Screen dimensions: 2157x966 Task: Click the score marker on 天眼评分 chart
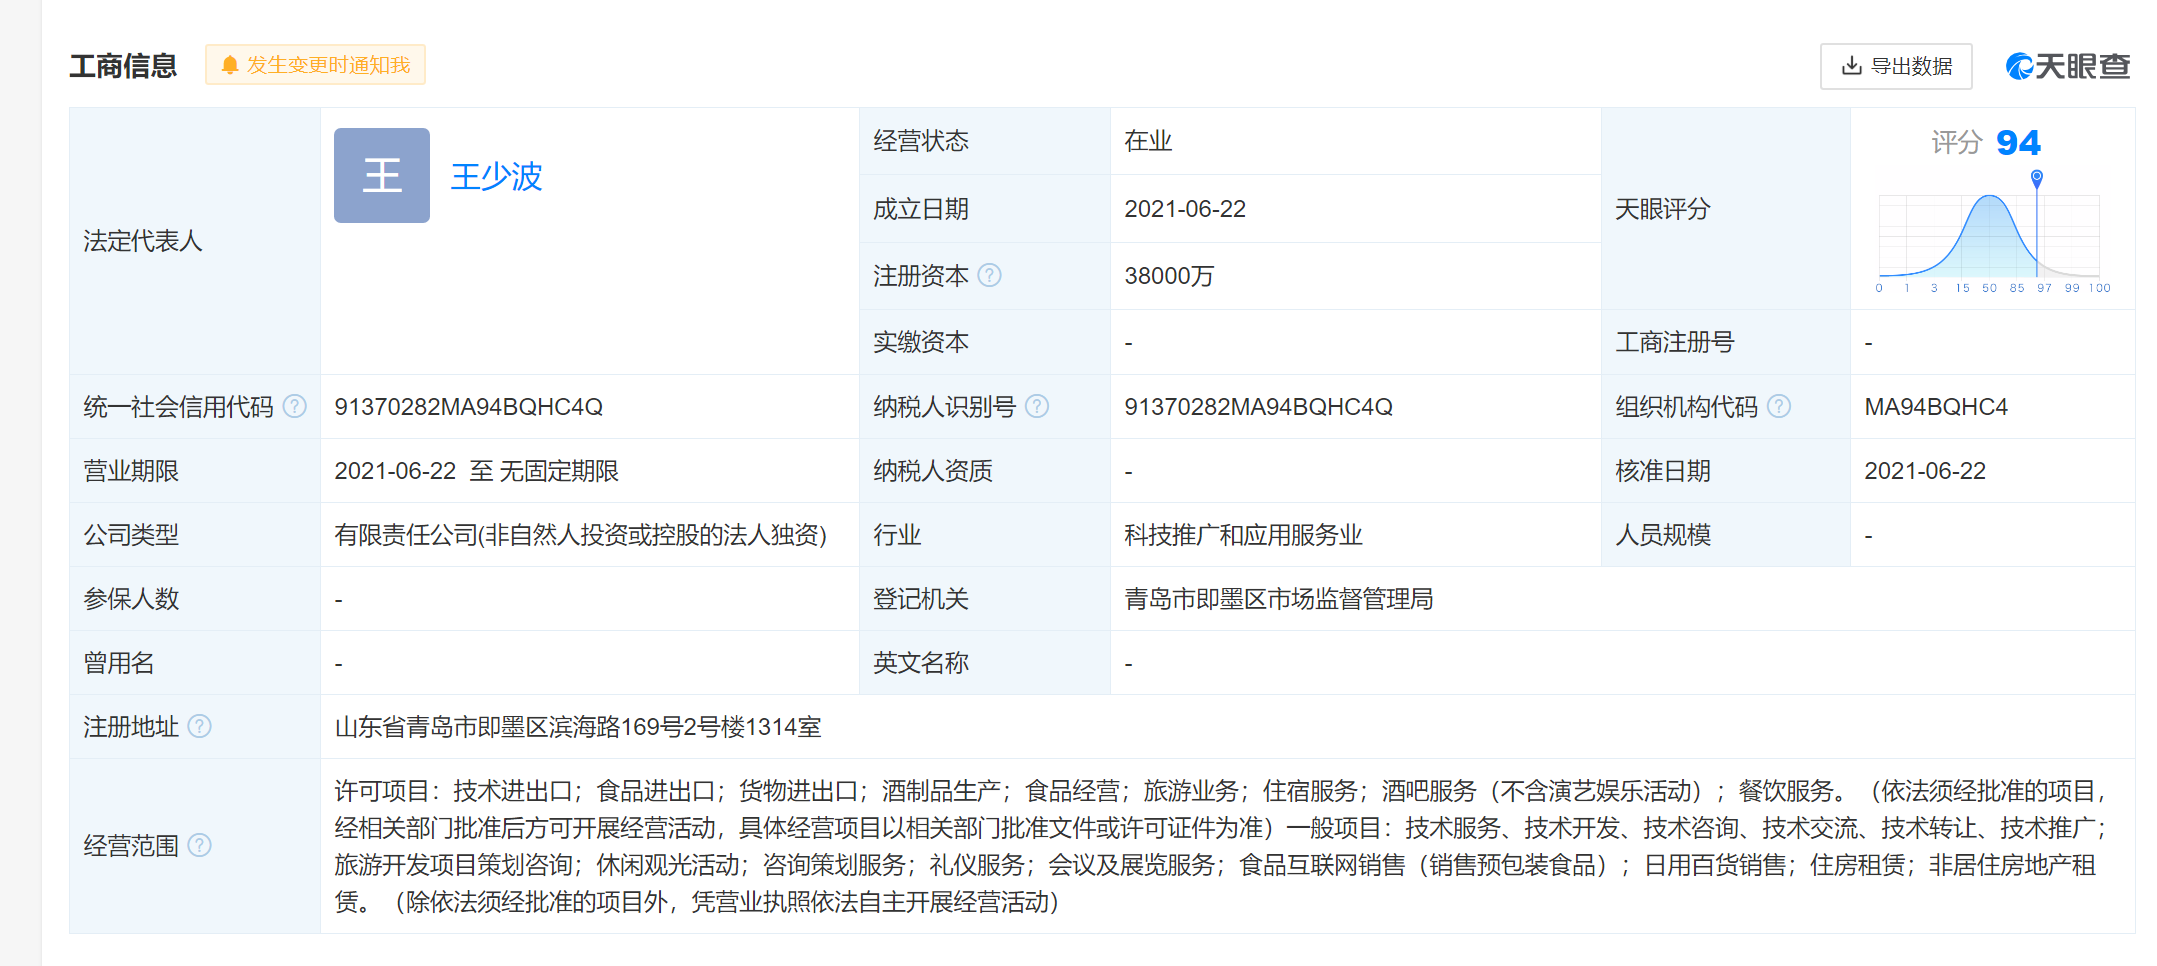point(2037,178)
